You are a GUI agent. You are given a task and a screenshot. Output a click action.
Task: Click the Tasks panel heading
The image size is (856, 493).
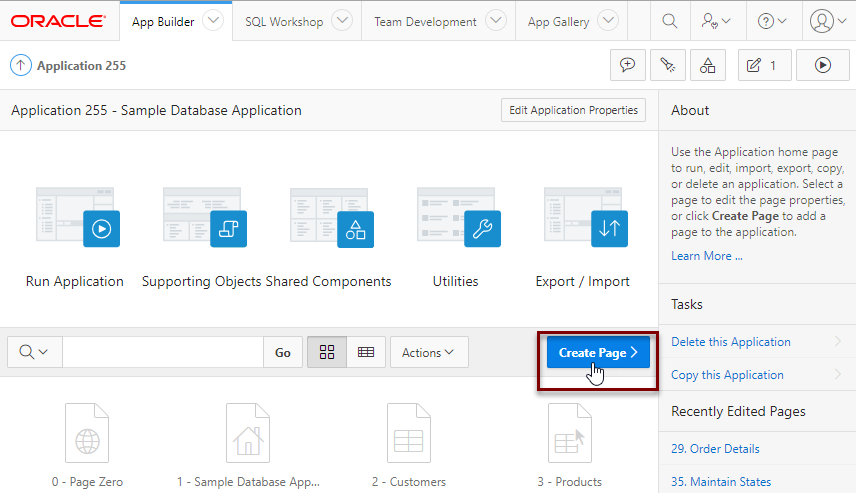687,304
